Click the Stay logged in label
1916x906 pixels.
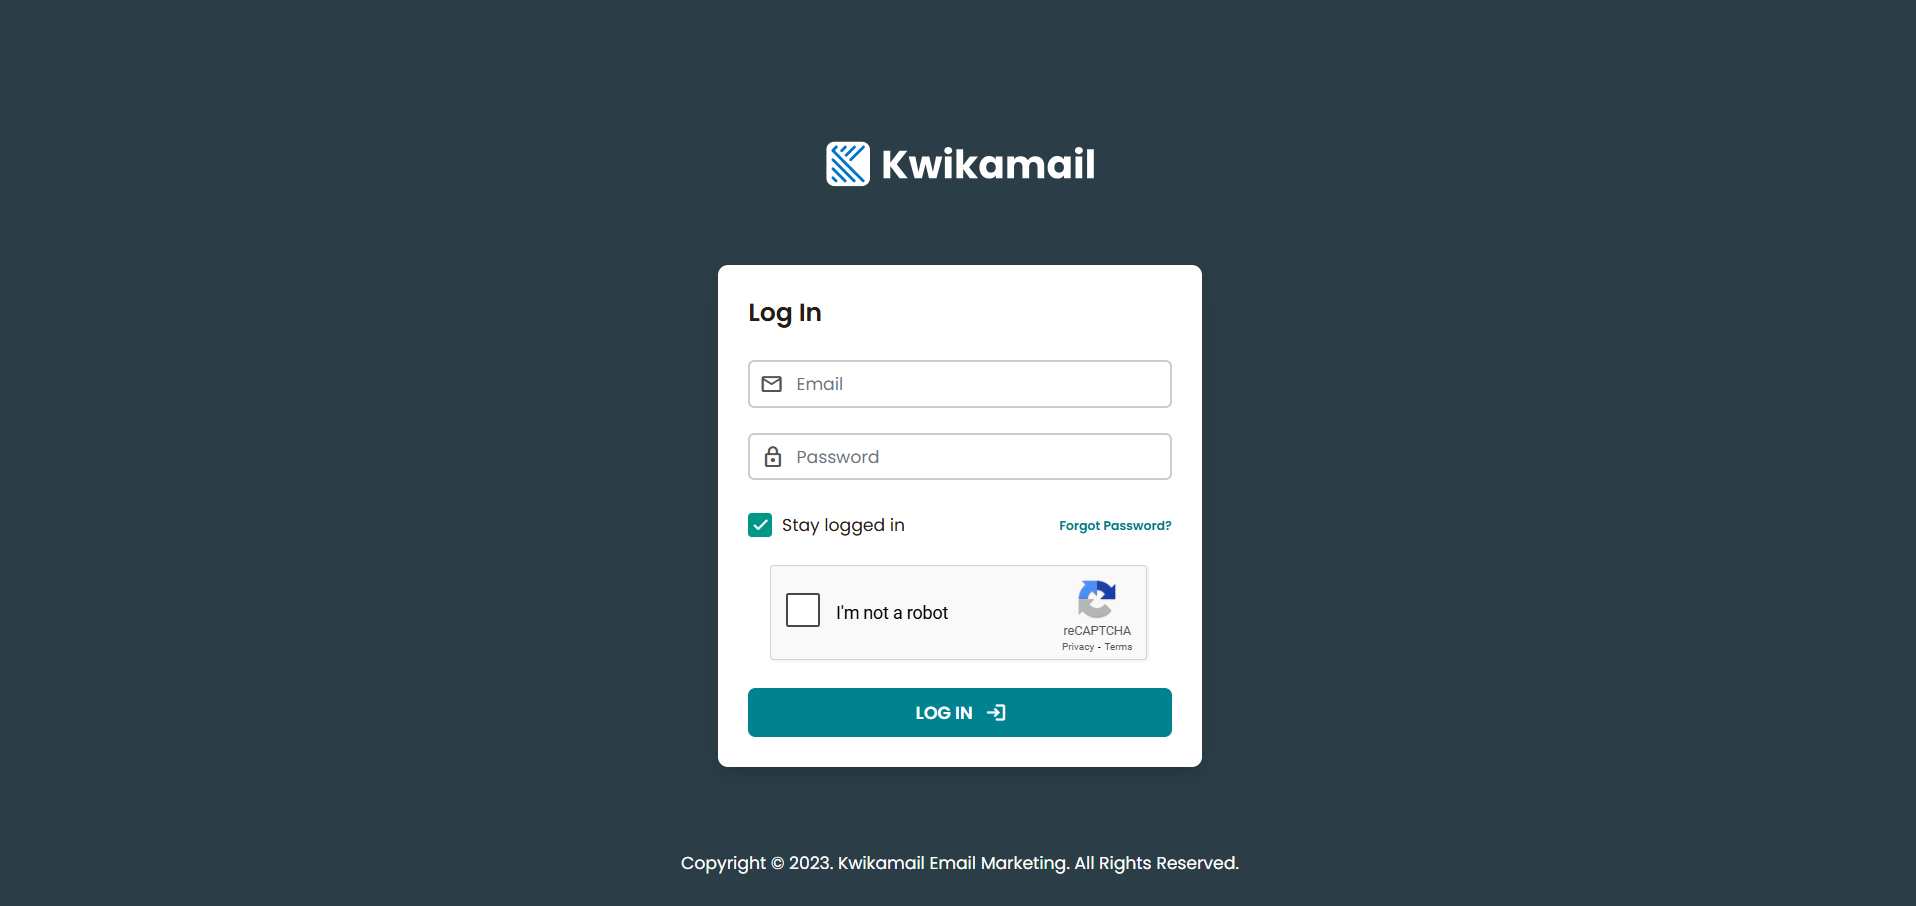tap(843, 525)
